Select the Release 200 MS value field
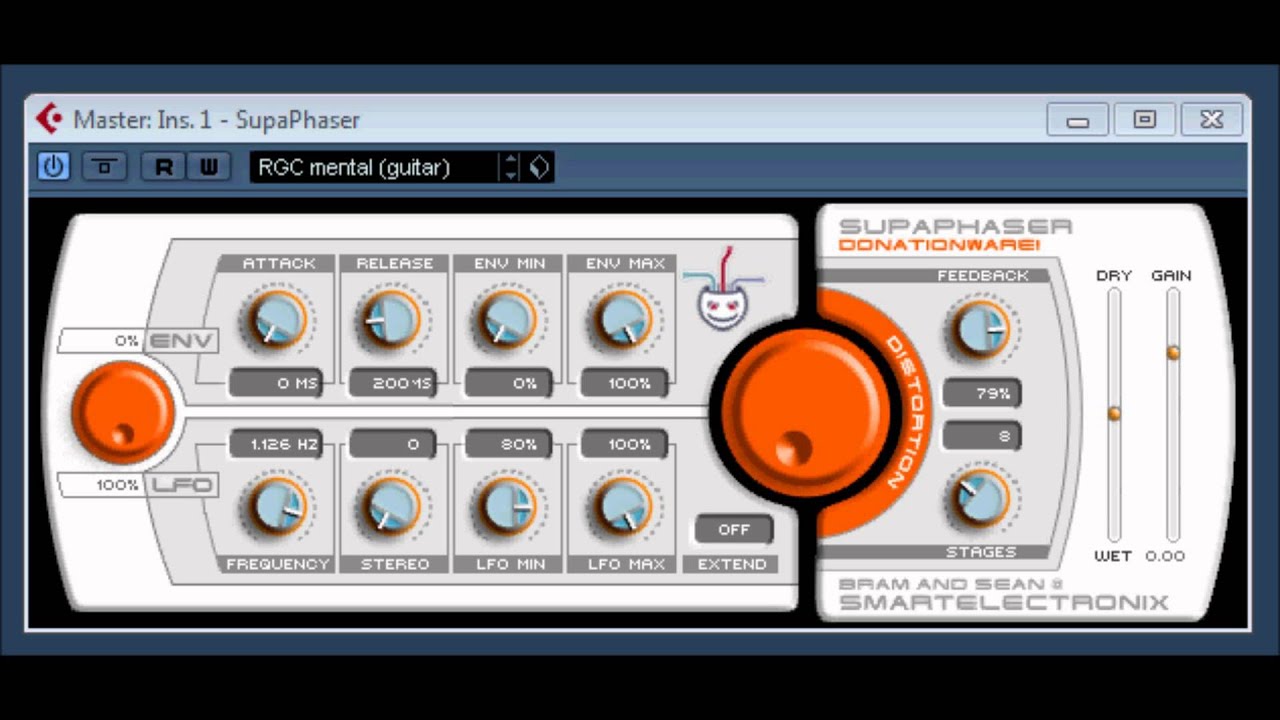1280x720 pixels. coord(392,384)
